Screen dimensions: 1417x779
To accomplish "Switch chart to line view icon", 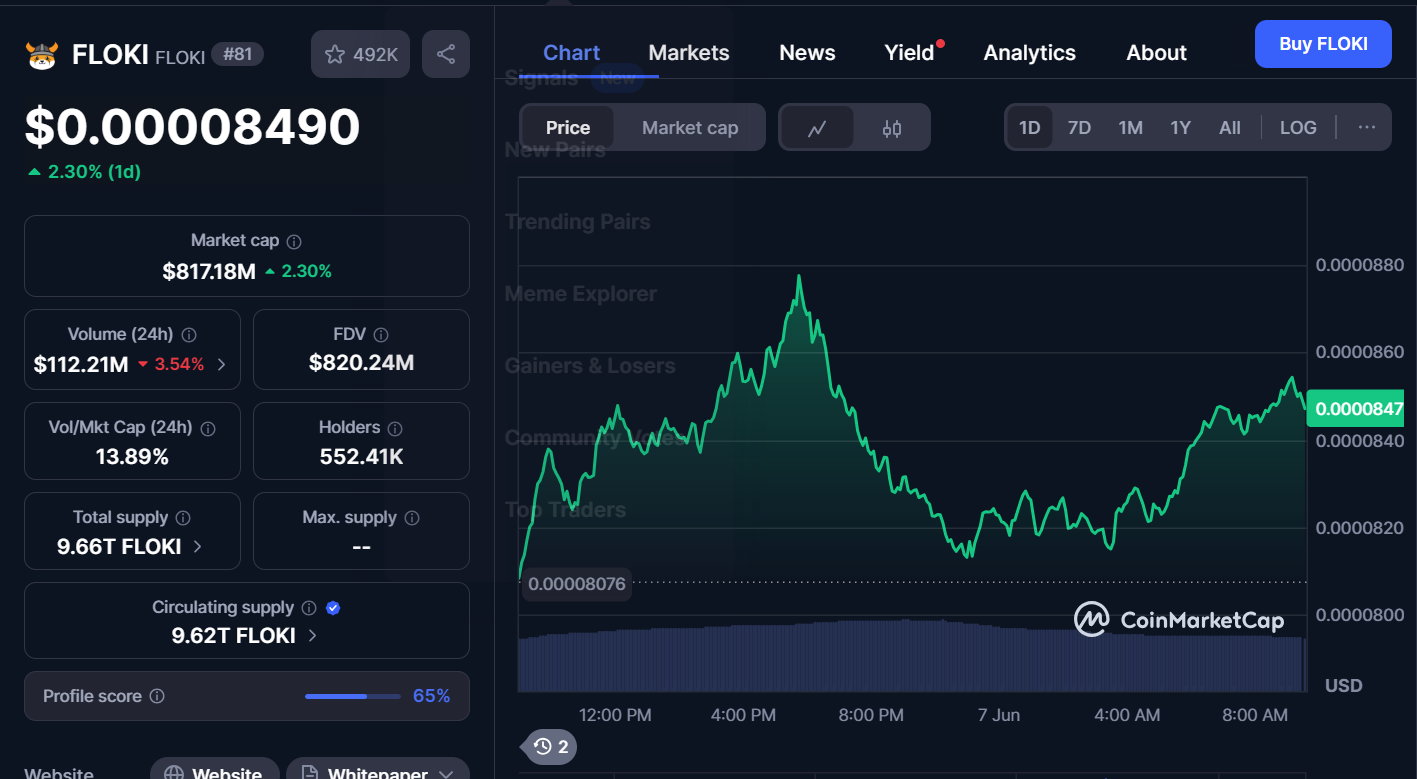I will [x=817, y=128].
